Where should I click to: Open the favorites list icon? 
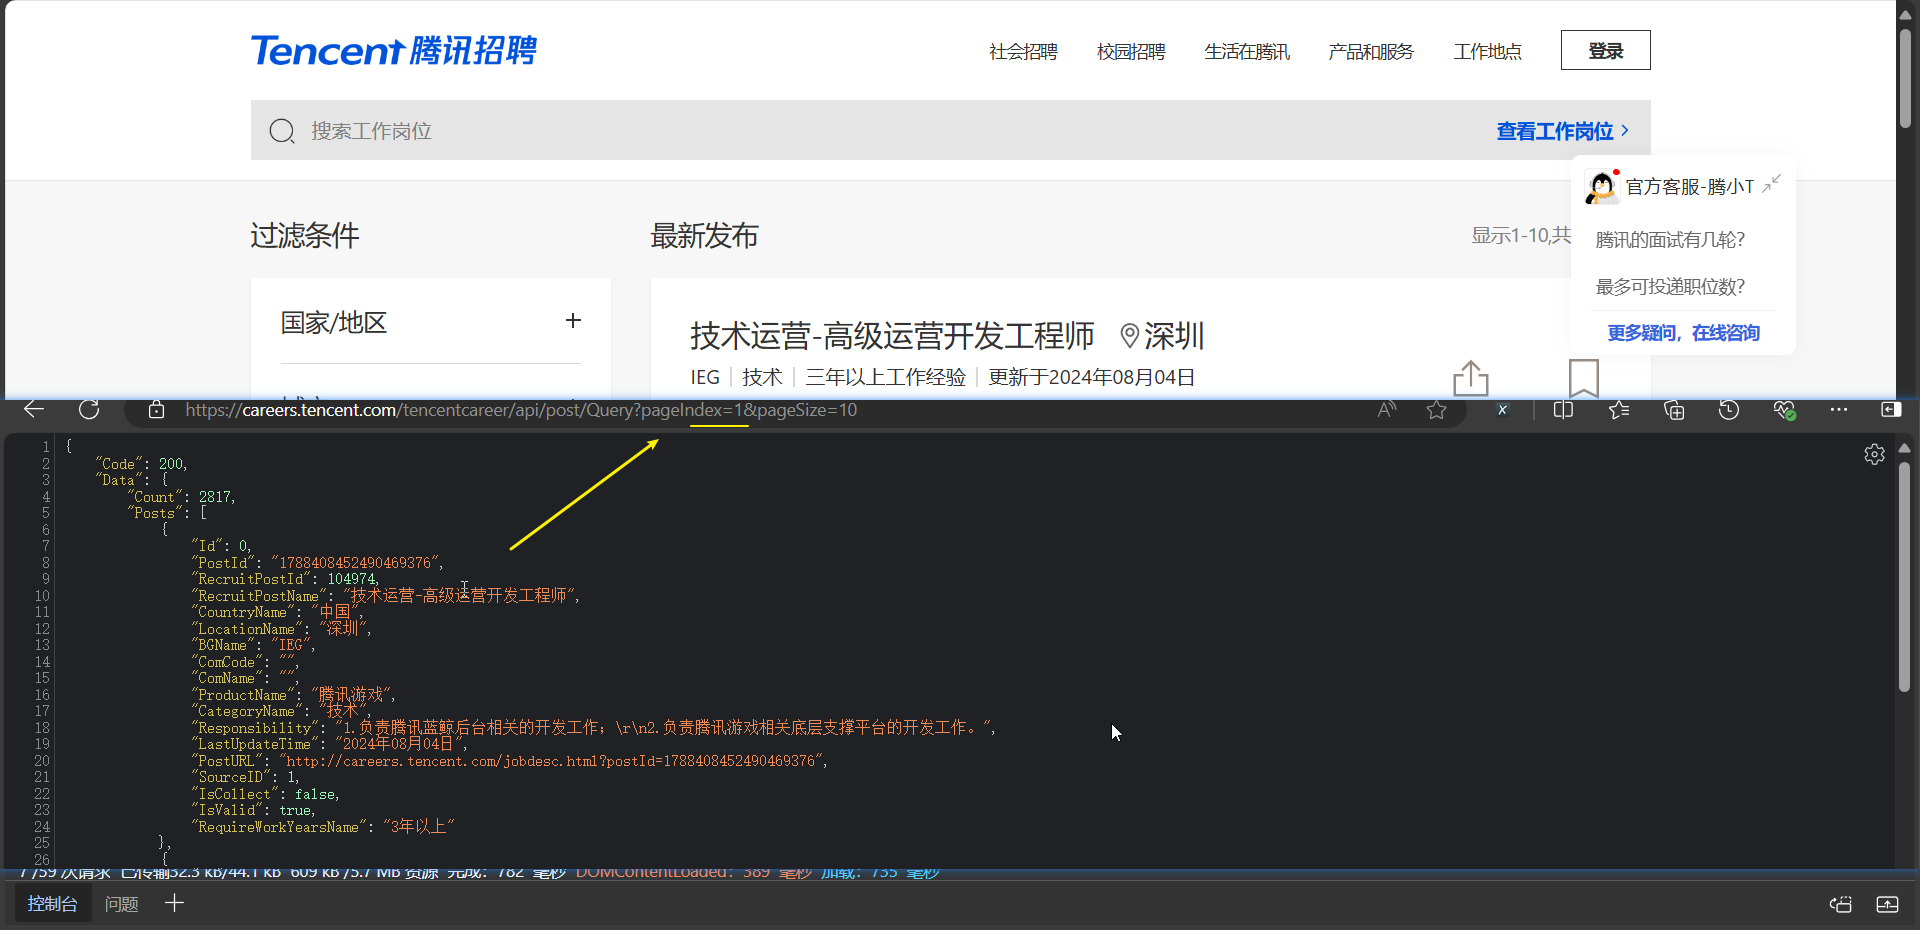point(1619,409)
